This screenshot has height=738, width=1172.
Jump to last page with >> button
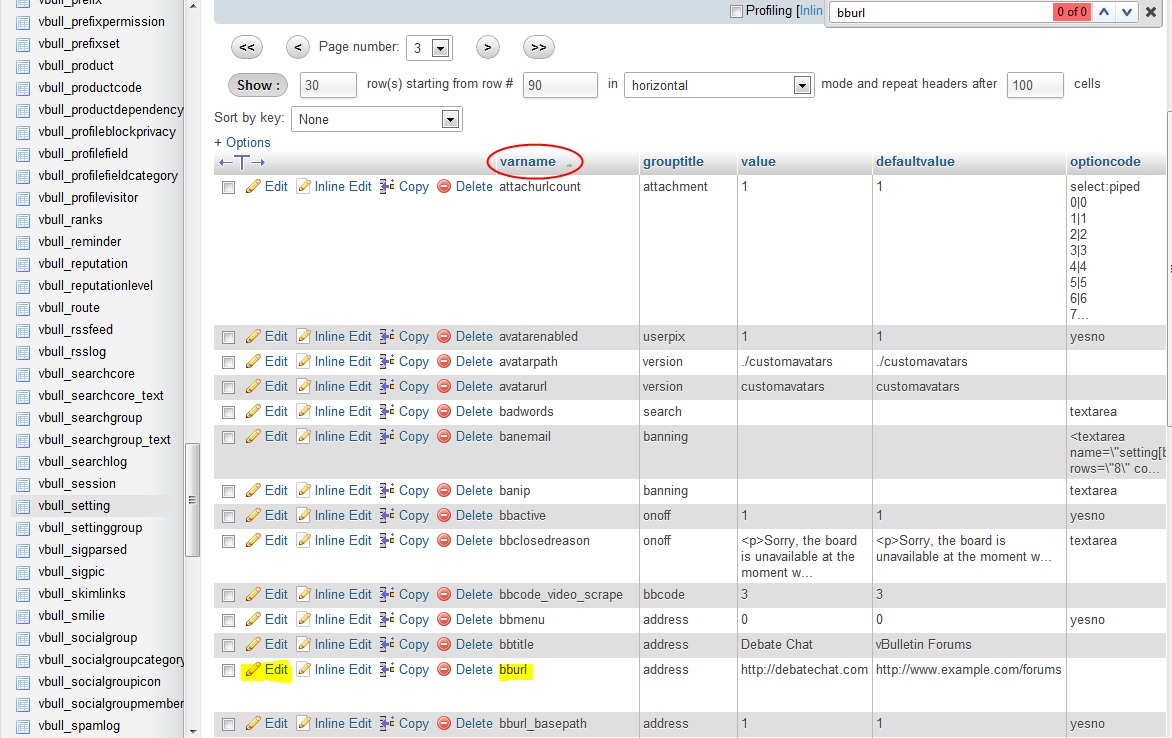click(x=538, y=47)
